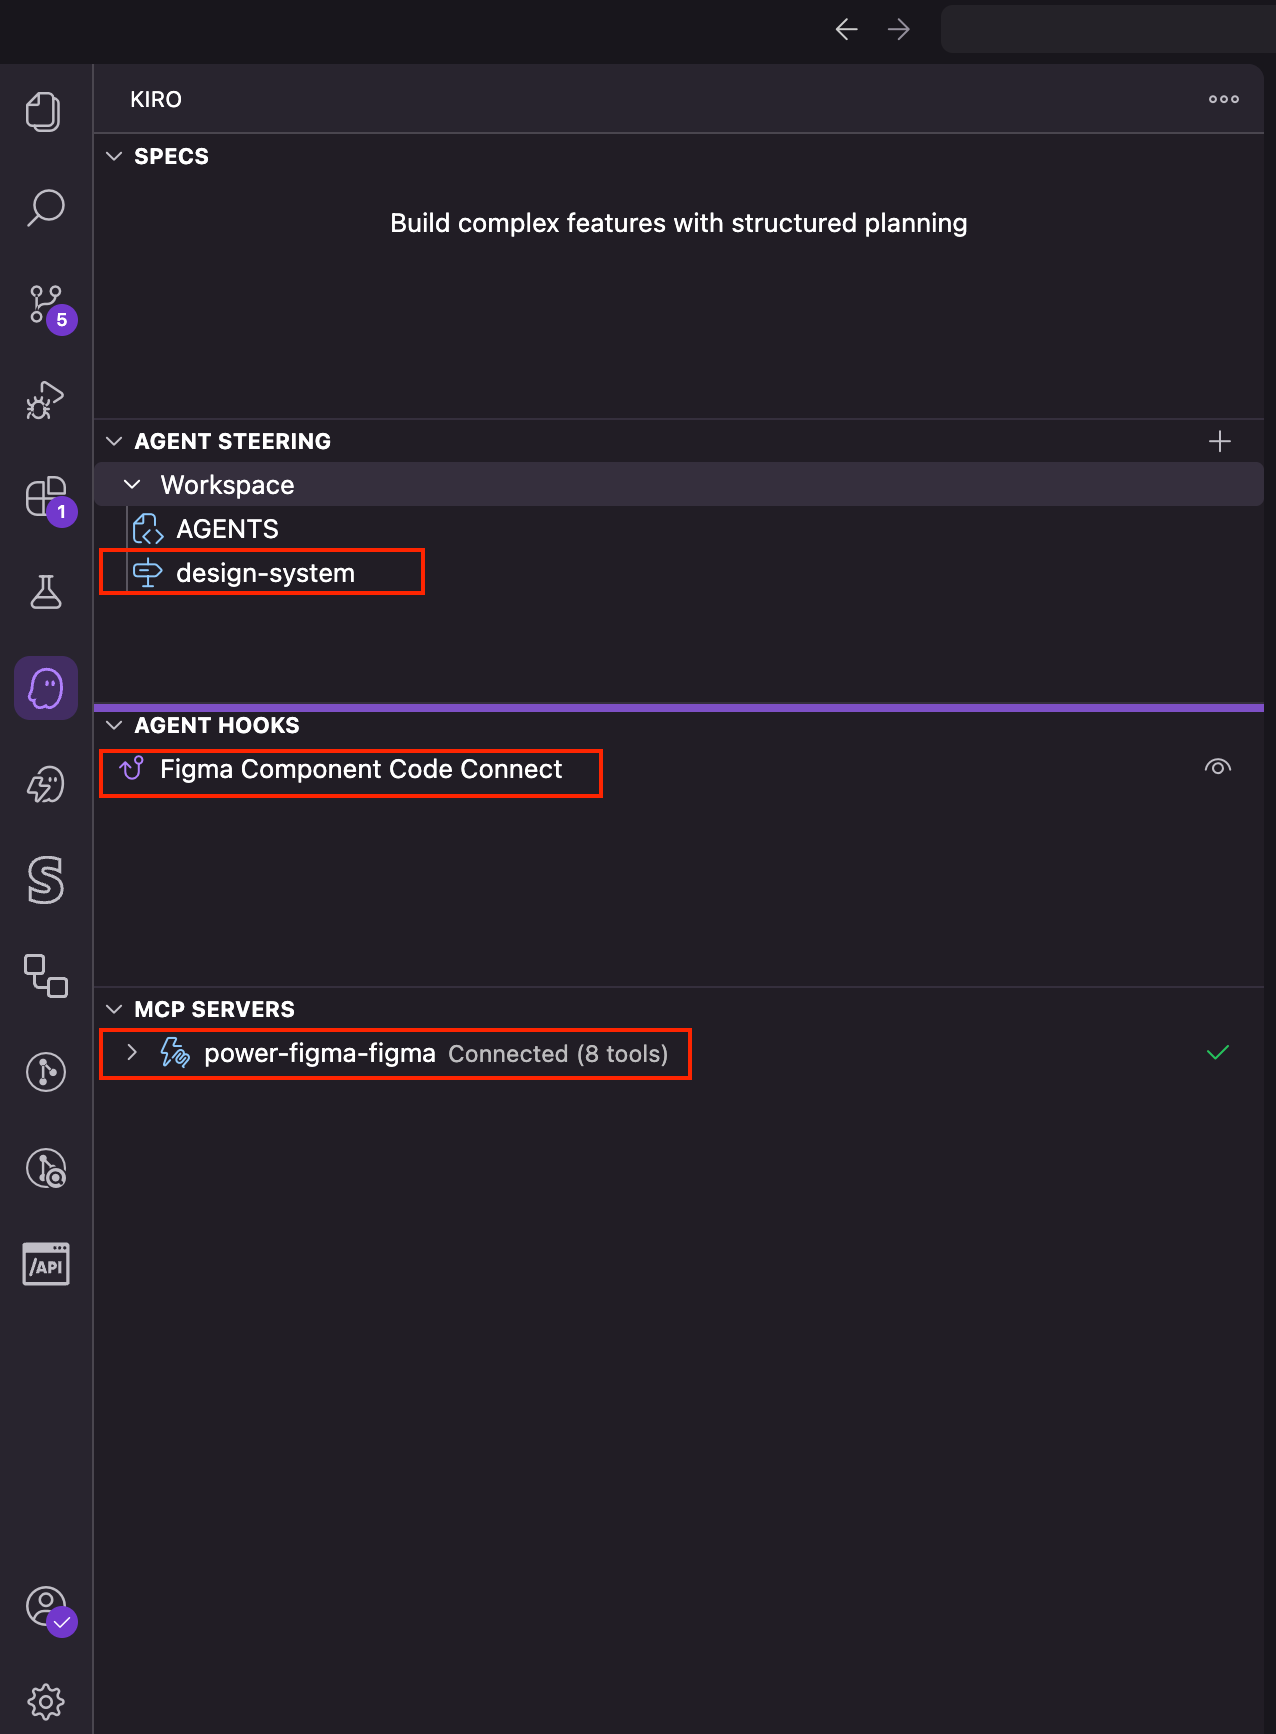Add a new agent steering file

point(1220,441)
